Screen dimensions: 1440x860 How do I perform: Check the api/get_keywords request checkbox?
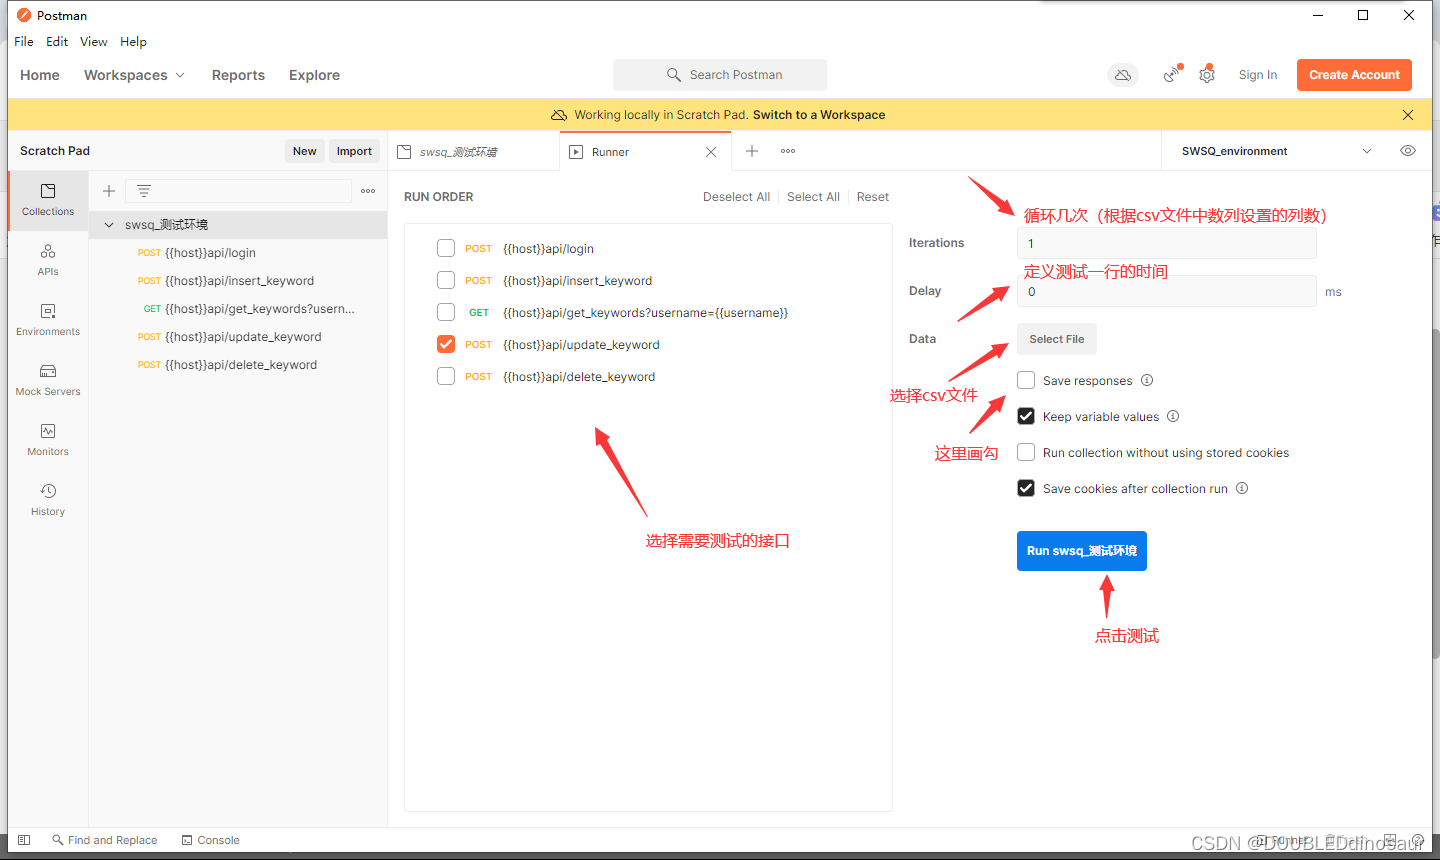pos(446,312)
